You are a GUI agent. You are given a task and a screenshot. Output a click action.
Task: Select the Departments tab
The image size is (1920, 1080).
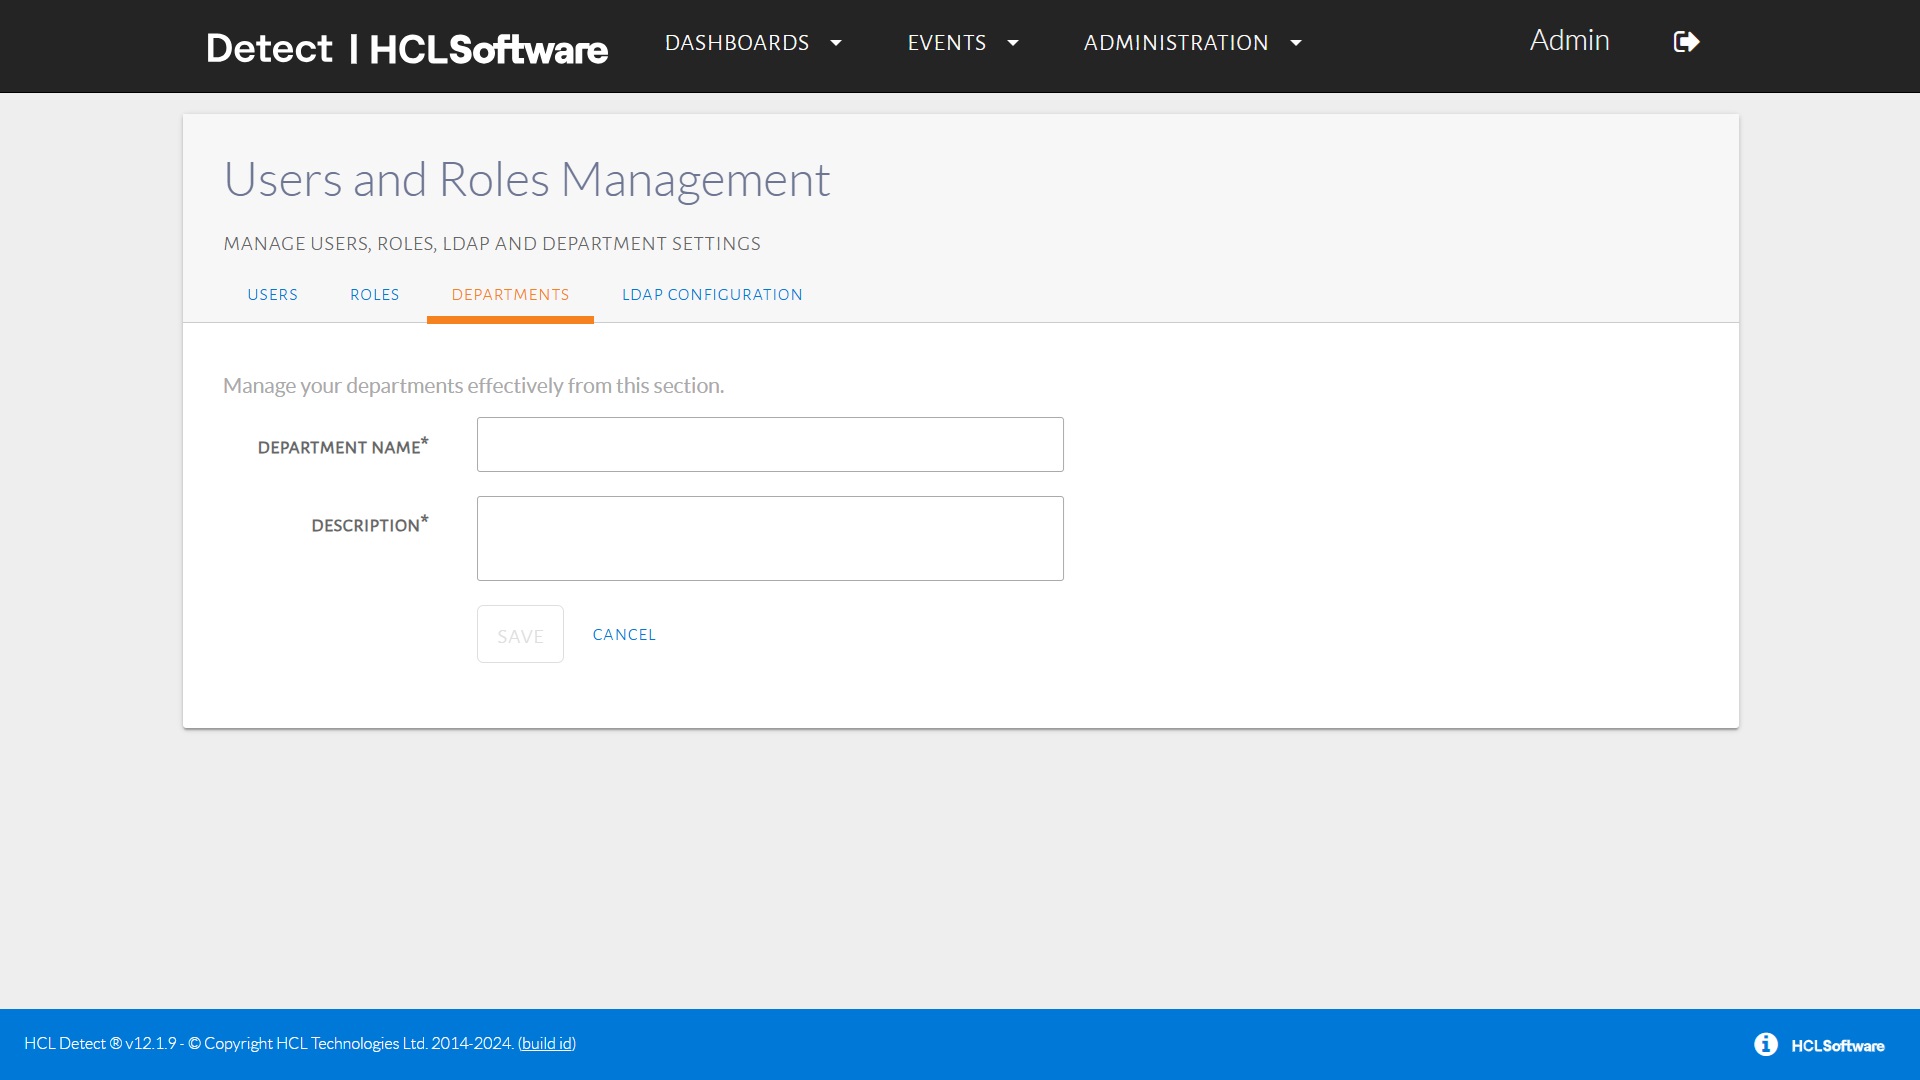(x=510, y=295)
